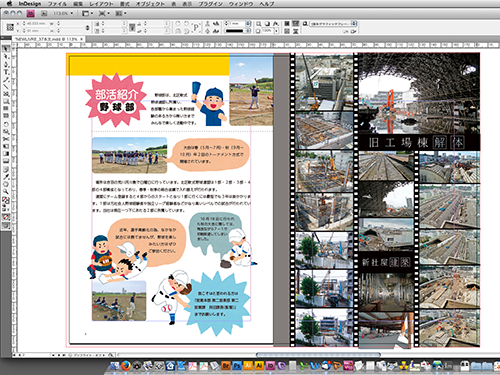Select the Line tool
The width and height of the screenshot is (500, 375).
tap(6, 87)
